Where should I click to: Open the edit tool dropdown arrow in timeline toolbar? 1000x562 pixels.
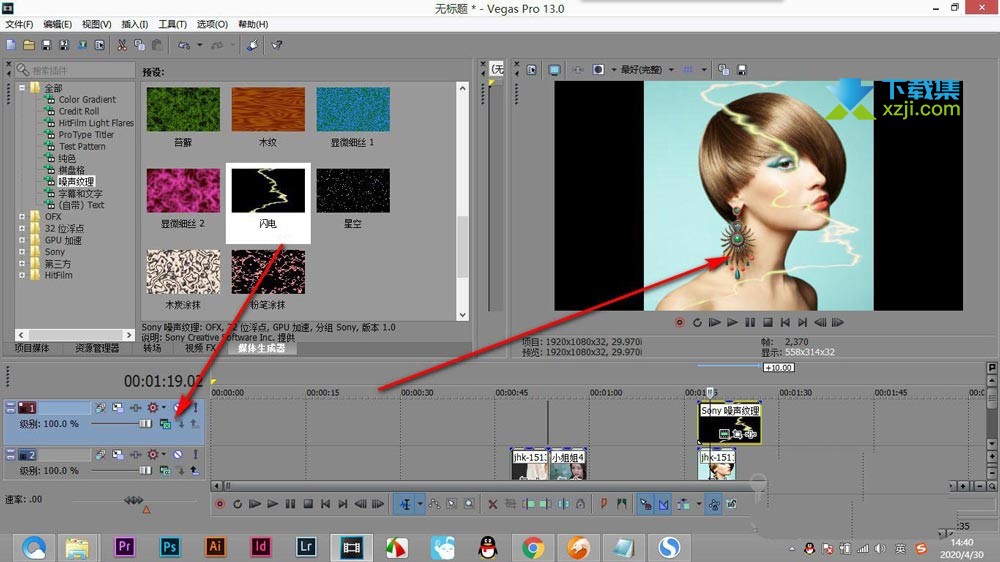click(420, 504)
